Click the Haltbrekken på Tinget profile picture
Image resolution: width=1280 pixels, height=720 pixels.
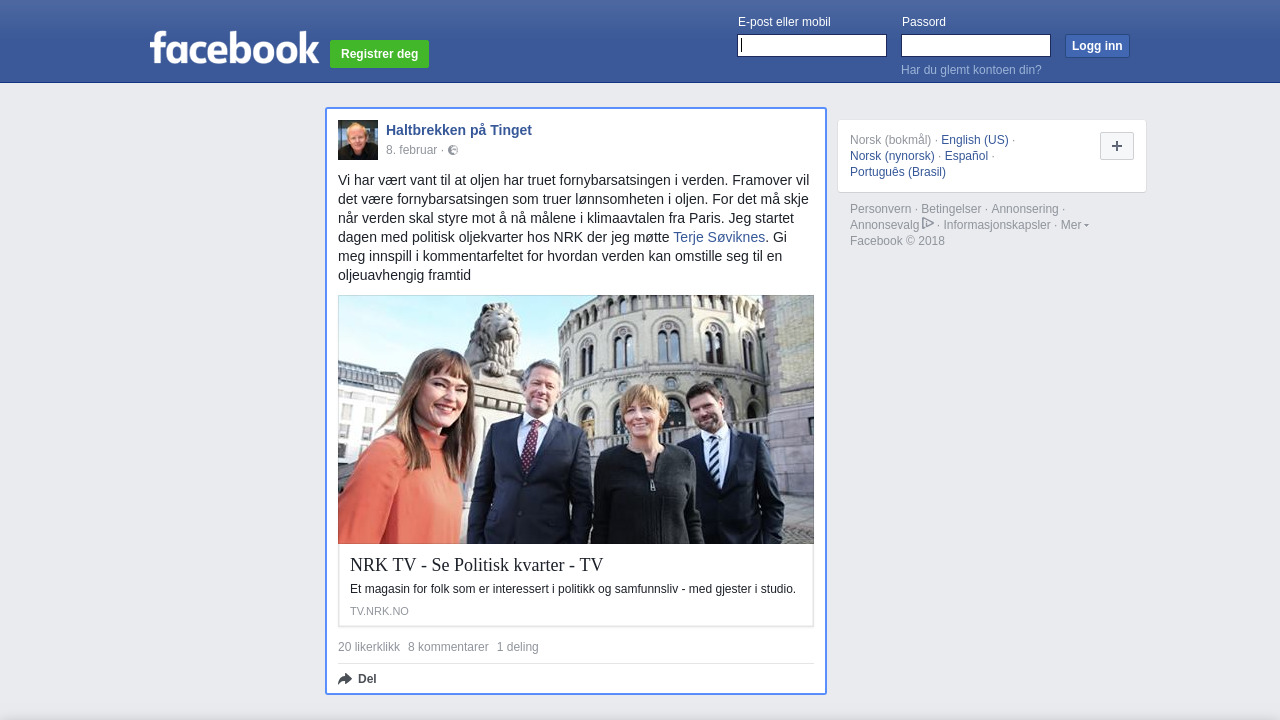358,140
